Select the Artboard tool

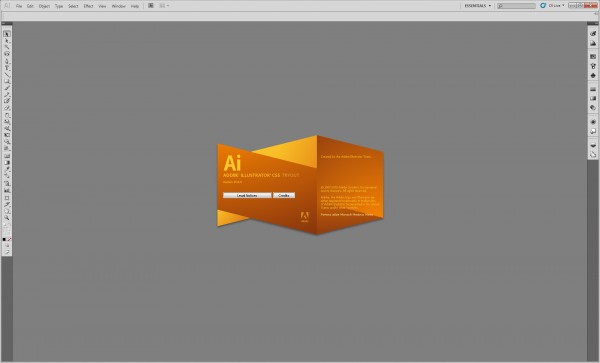pos(7,198)
